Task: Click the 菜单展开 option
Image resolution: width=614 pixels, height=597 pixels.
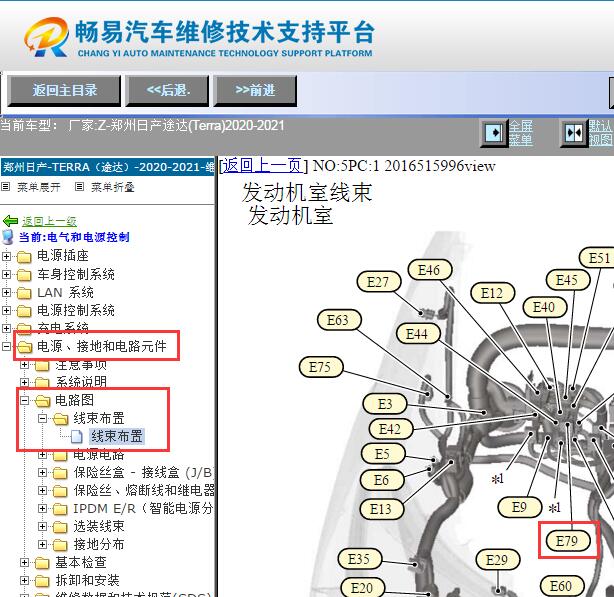Action: point(38,187)
